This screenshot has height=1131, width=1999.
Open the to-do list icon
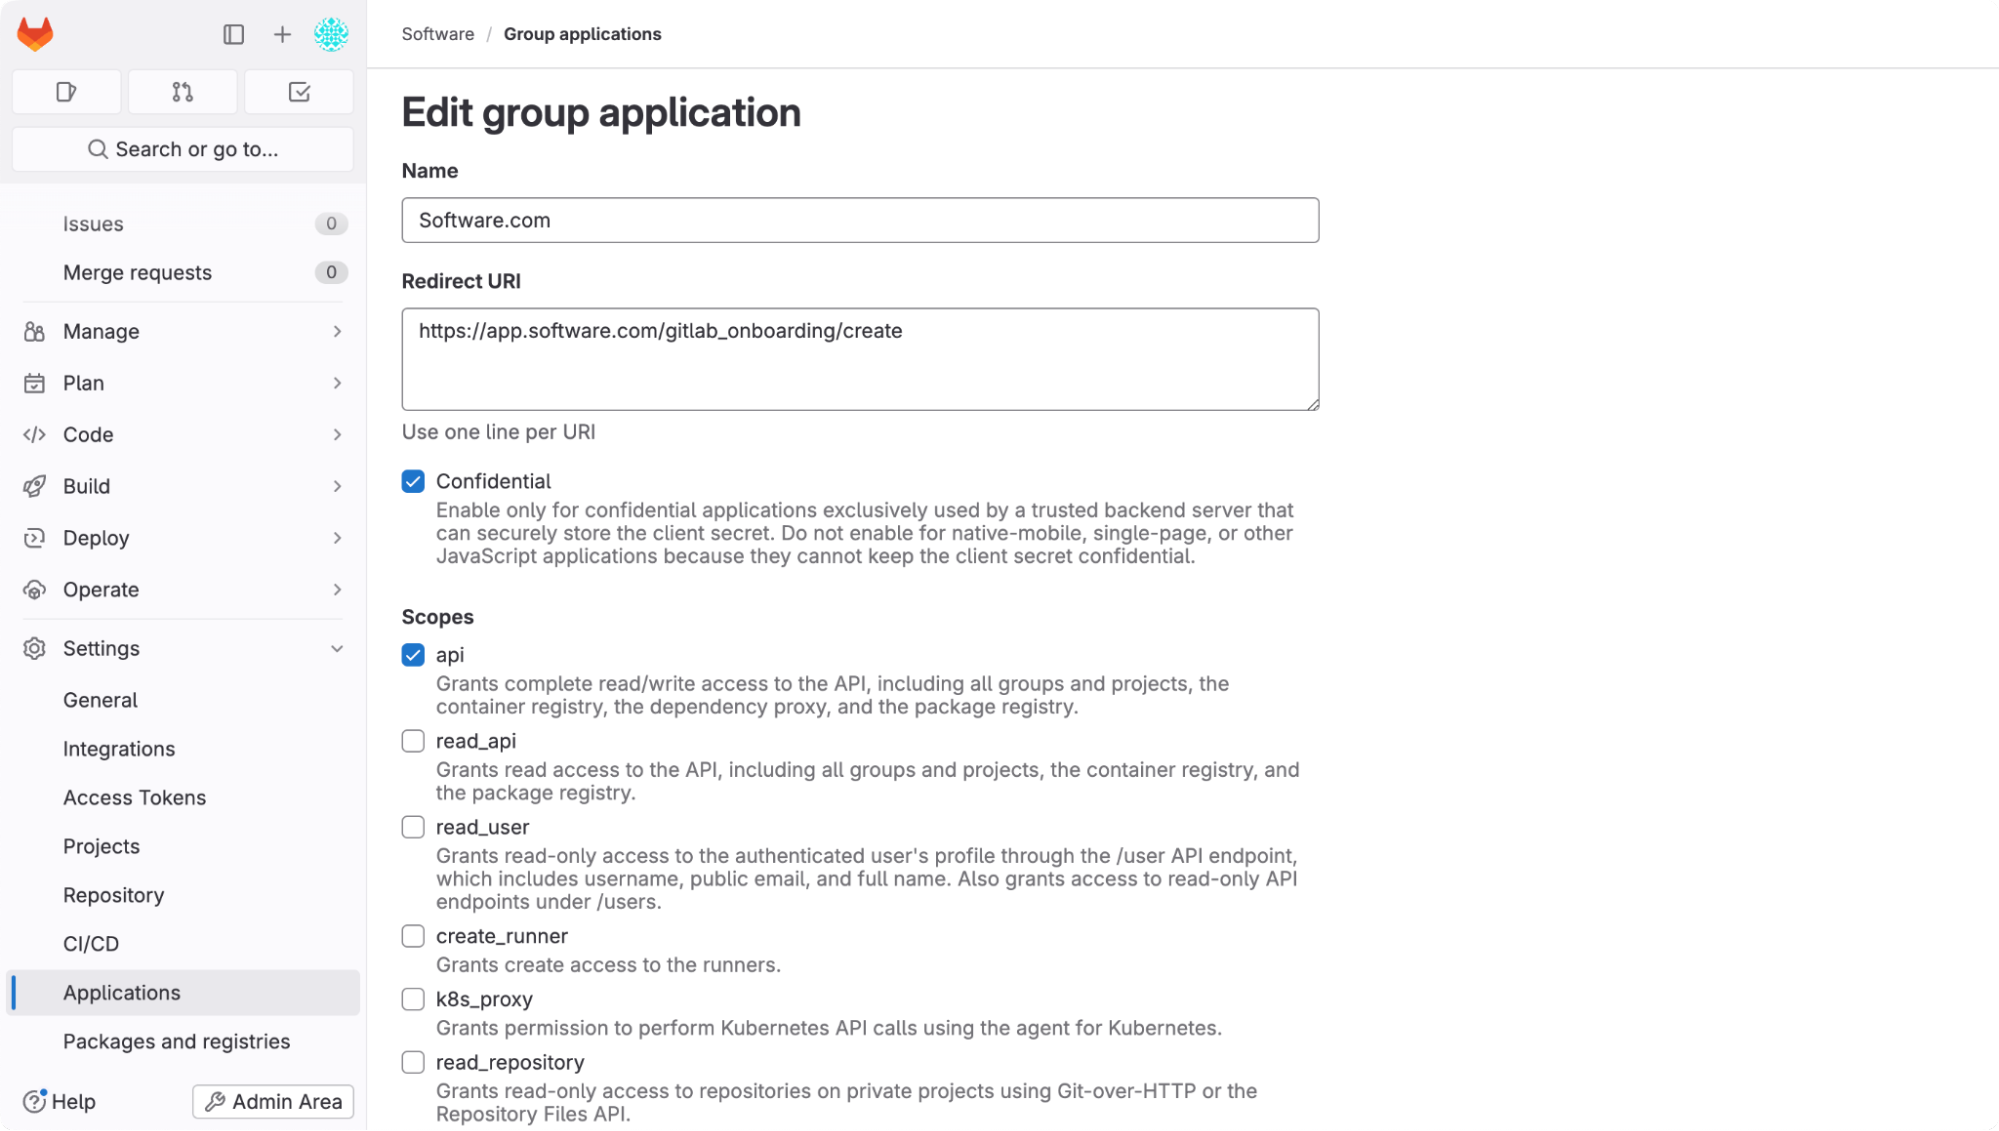click(x=298, y=91)
